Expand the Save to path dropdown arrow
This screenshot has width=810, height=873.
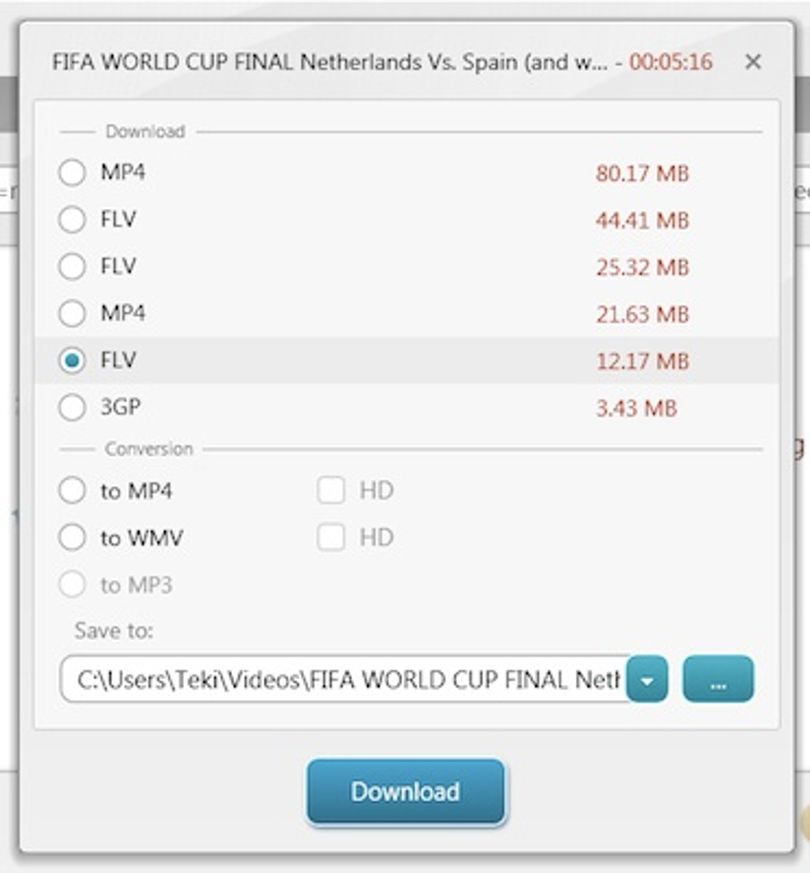click(647, 679)
